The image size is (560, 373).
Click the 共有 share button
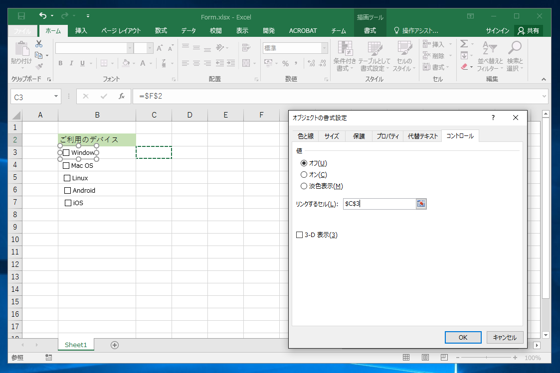tap(529, 31)
